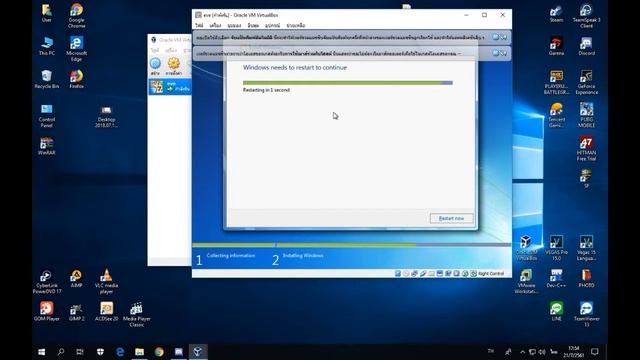Open Google Chrome desktop shortcut
The height and width of the screenshot is (360, 640).
point(76,16)
